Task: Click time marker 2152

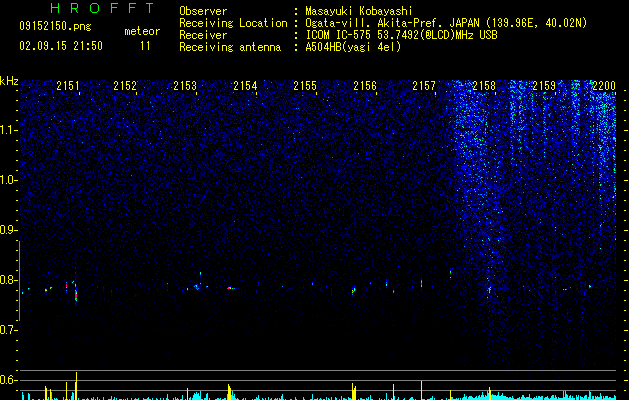Action: 125,86
